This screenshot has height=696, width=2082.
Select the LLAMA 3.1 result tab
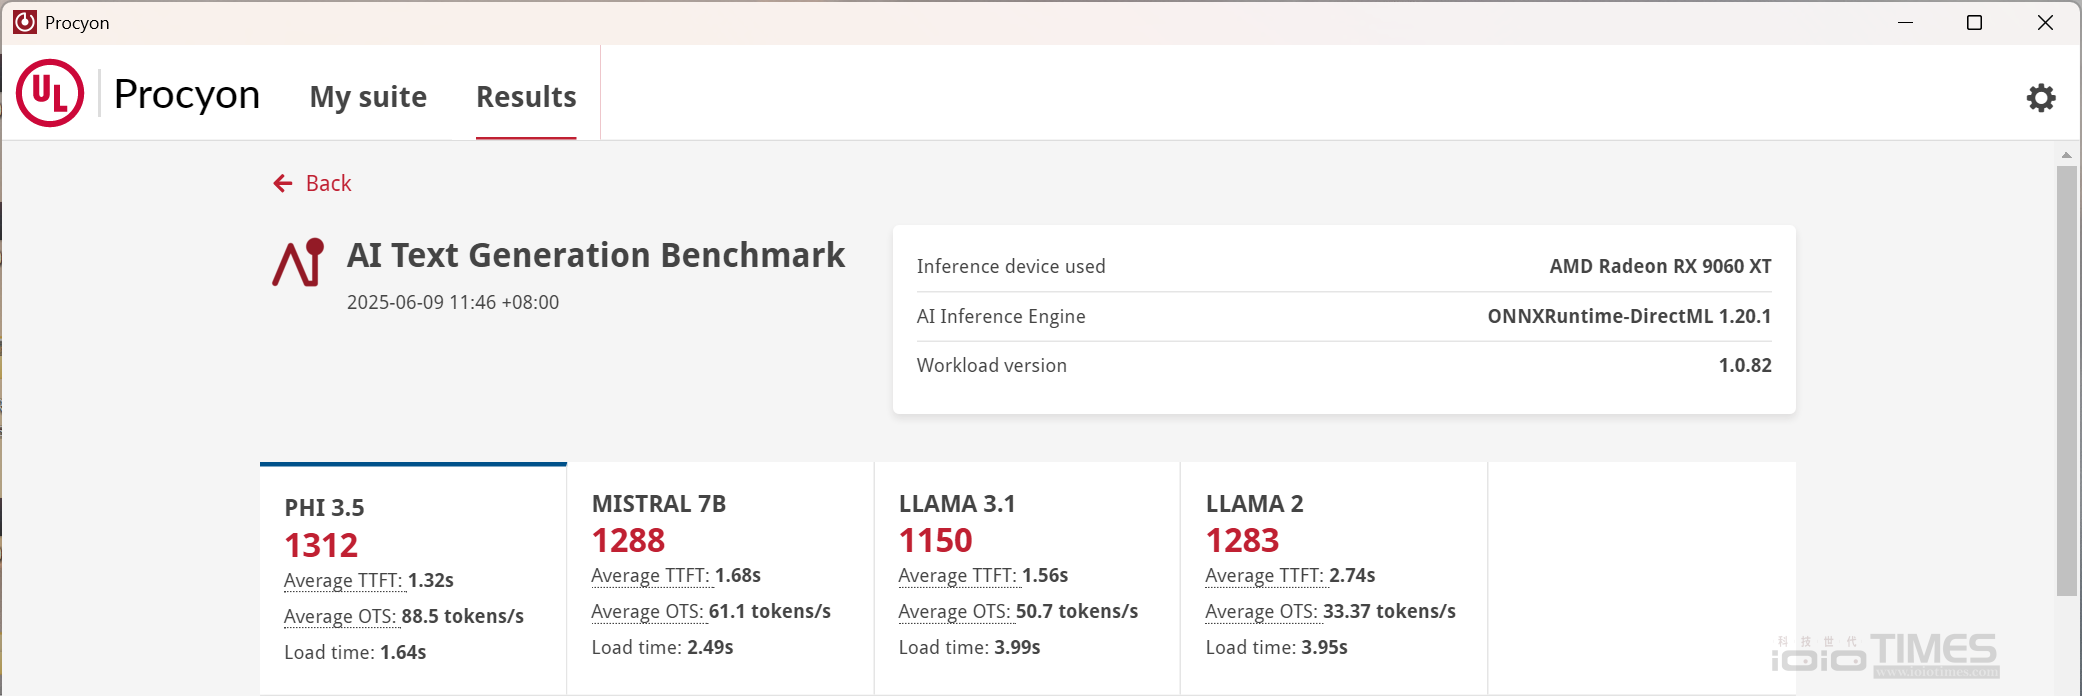click(x=1027, y=579)
